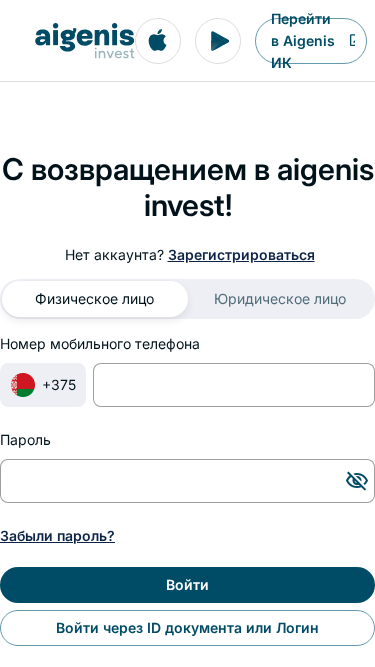Open the +375 country code selector
Screen dimensions: 375x667
(43, 385)
